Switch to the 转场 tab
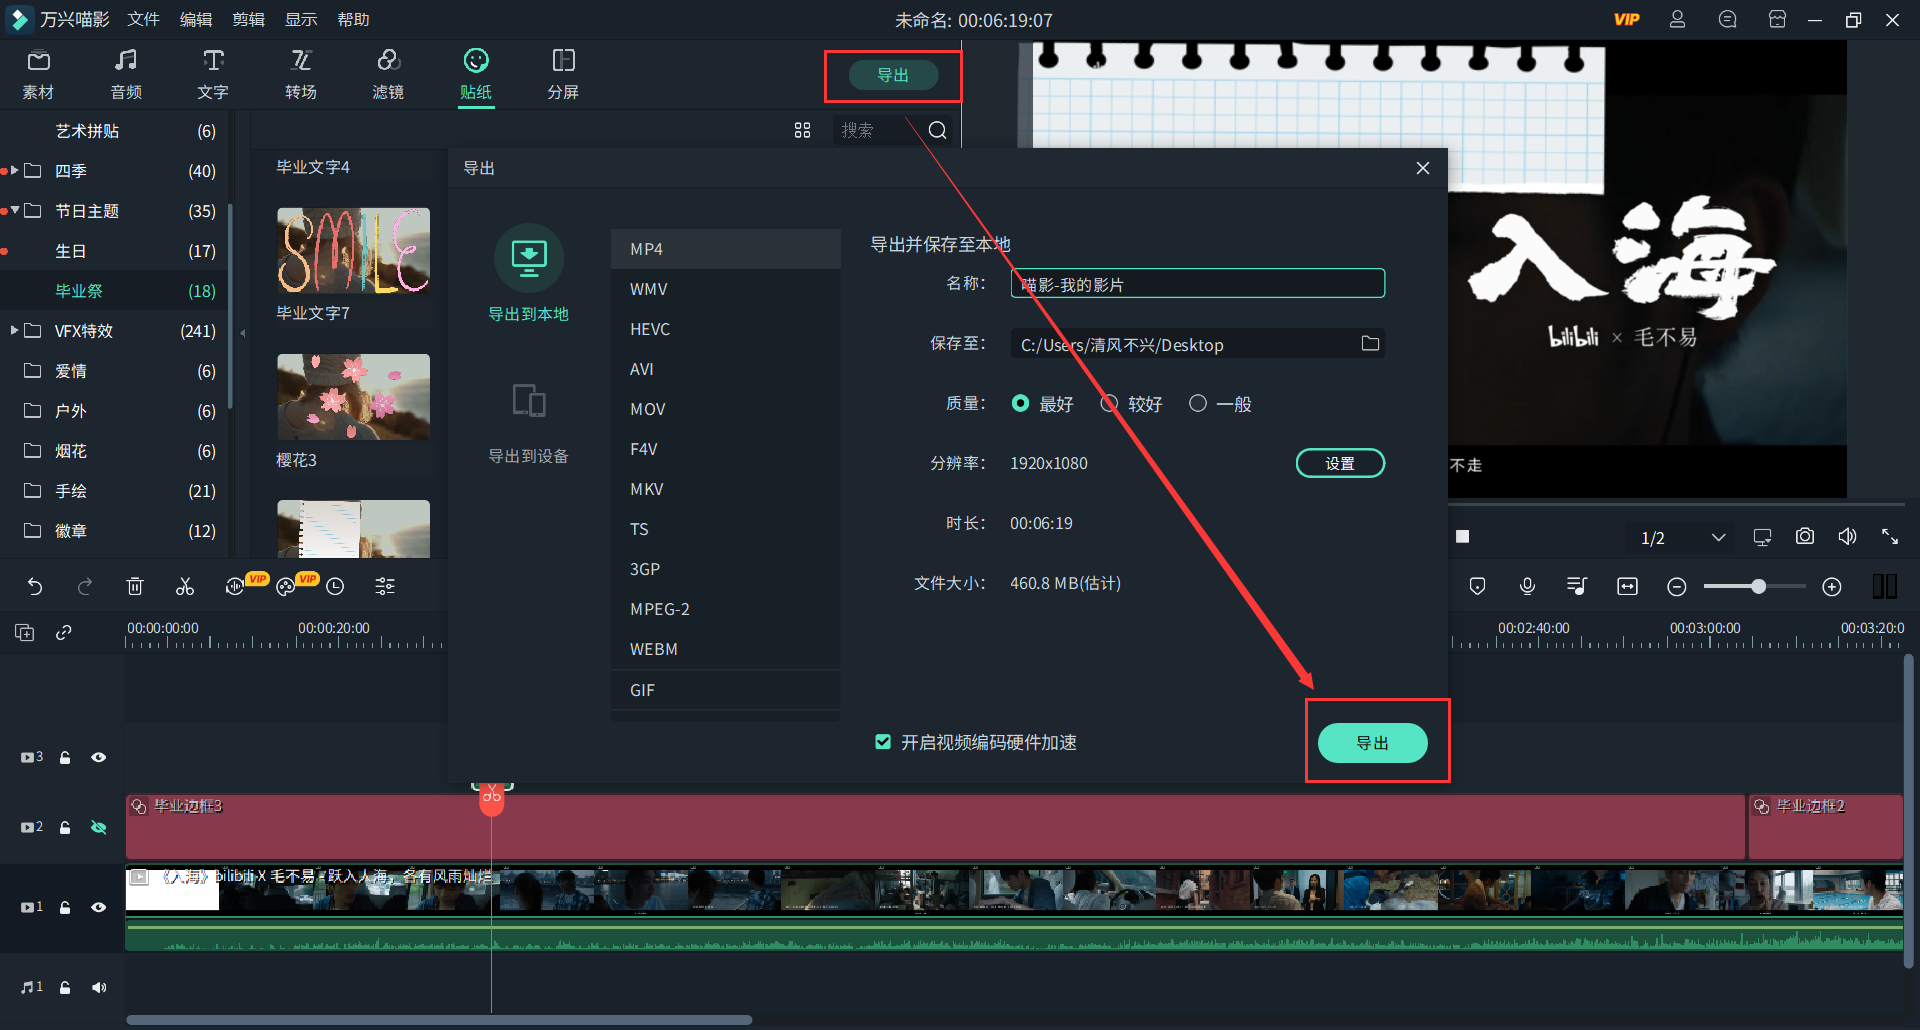 (x=300, y=74)
